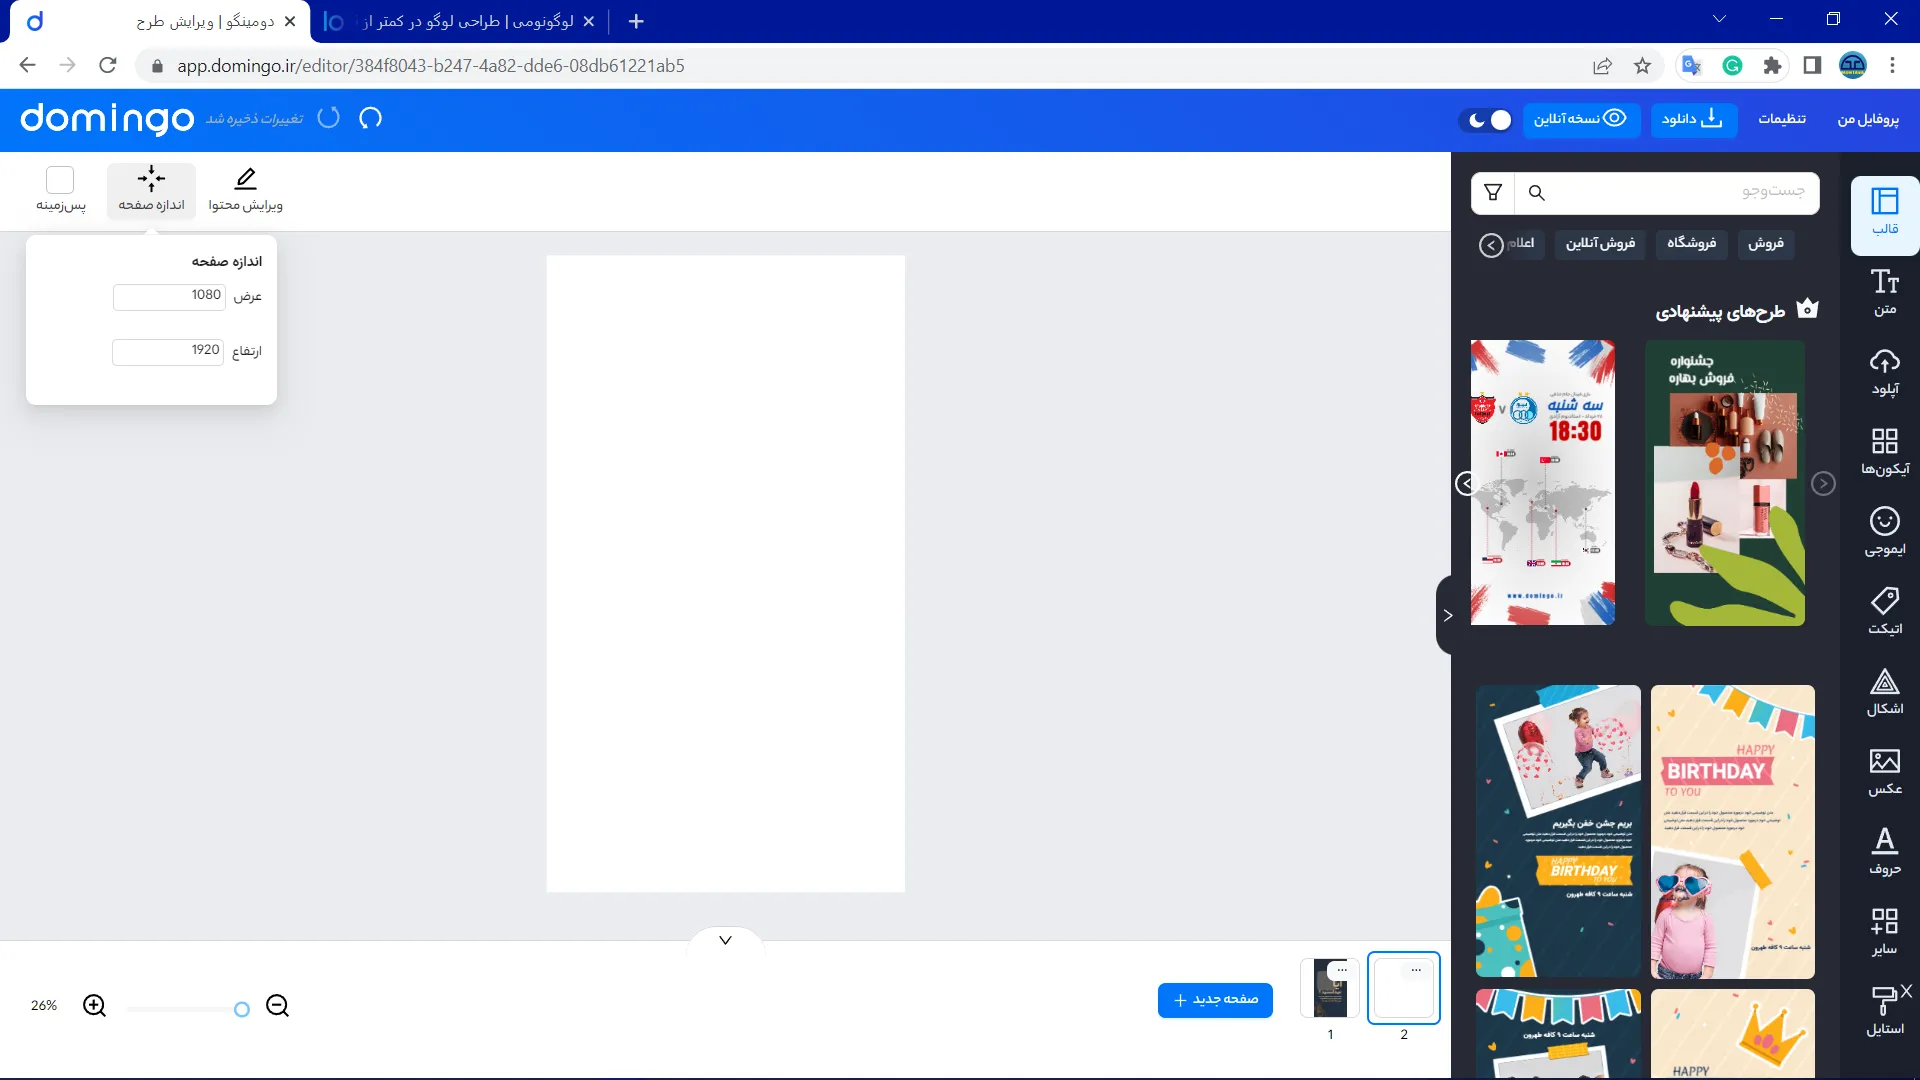Choose the dark blue birthday template
The height and width of the screenshot is (1080, 1920).
tap(1558, 832)
